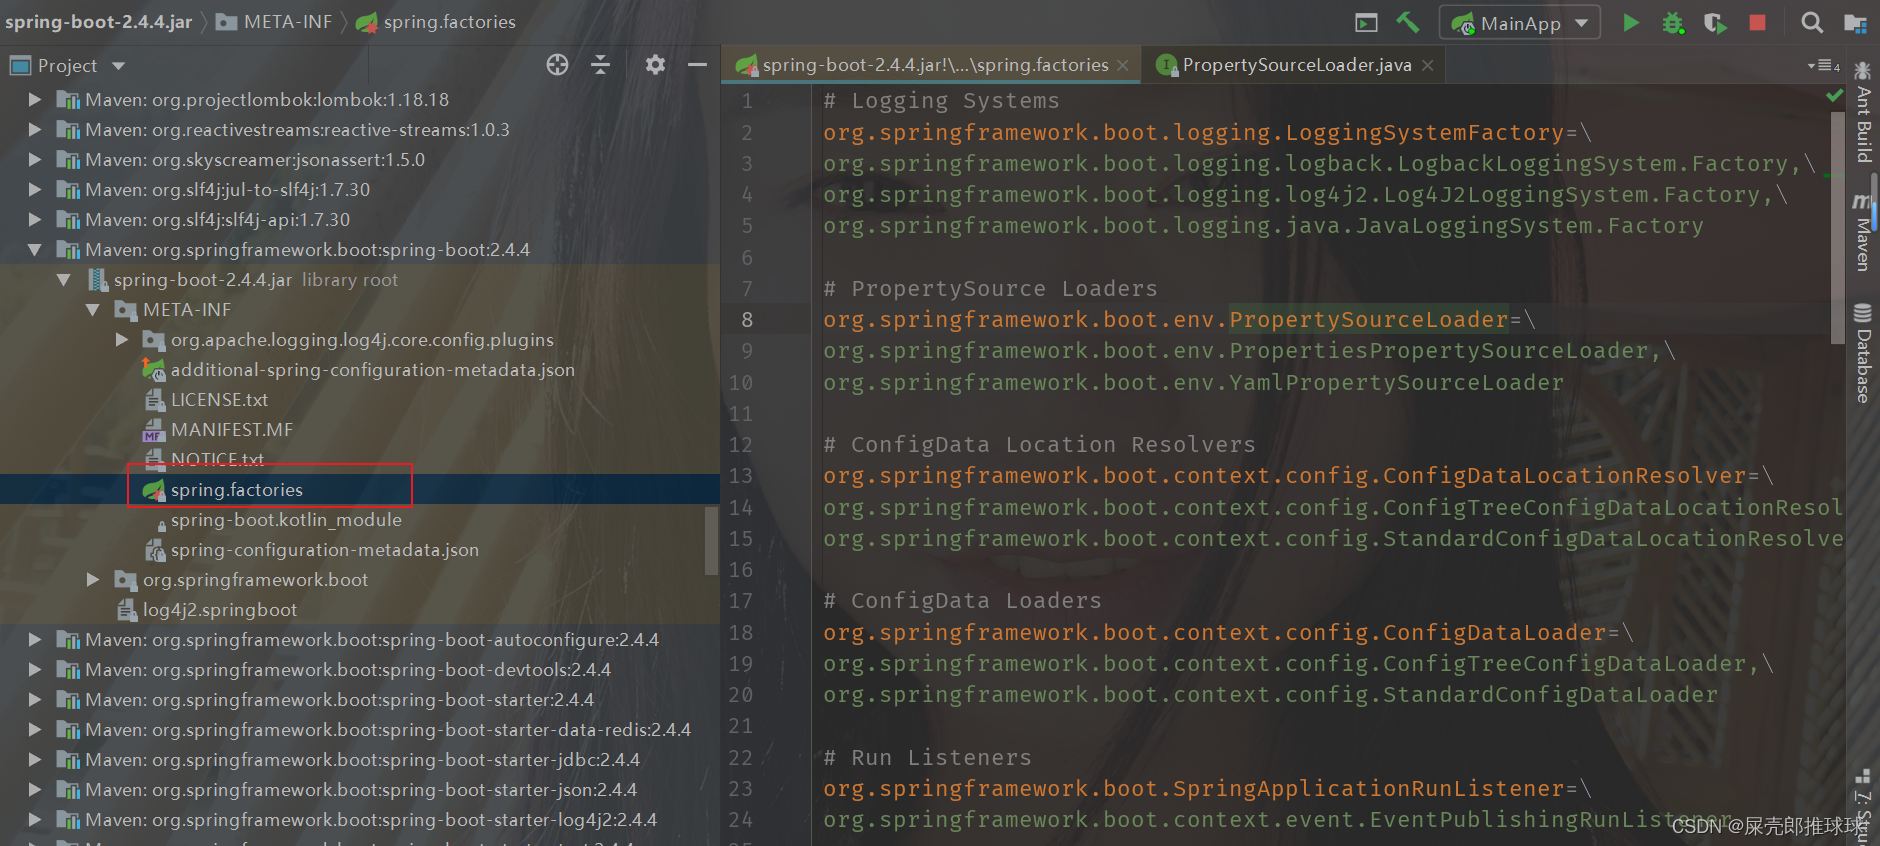1880x846 pixels.
Task: Select Maven spring-boot-starter-log4j2 library
Action: click(371, 820)
